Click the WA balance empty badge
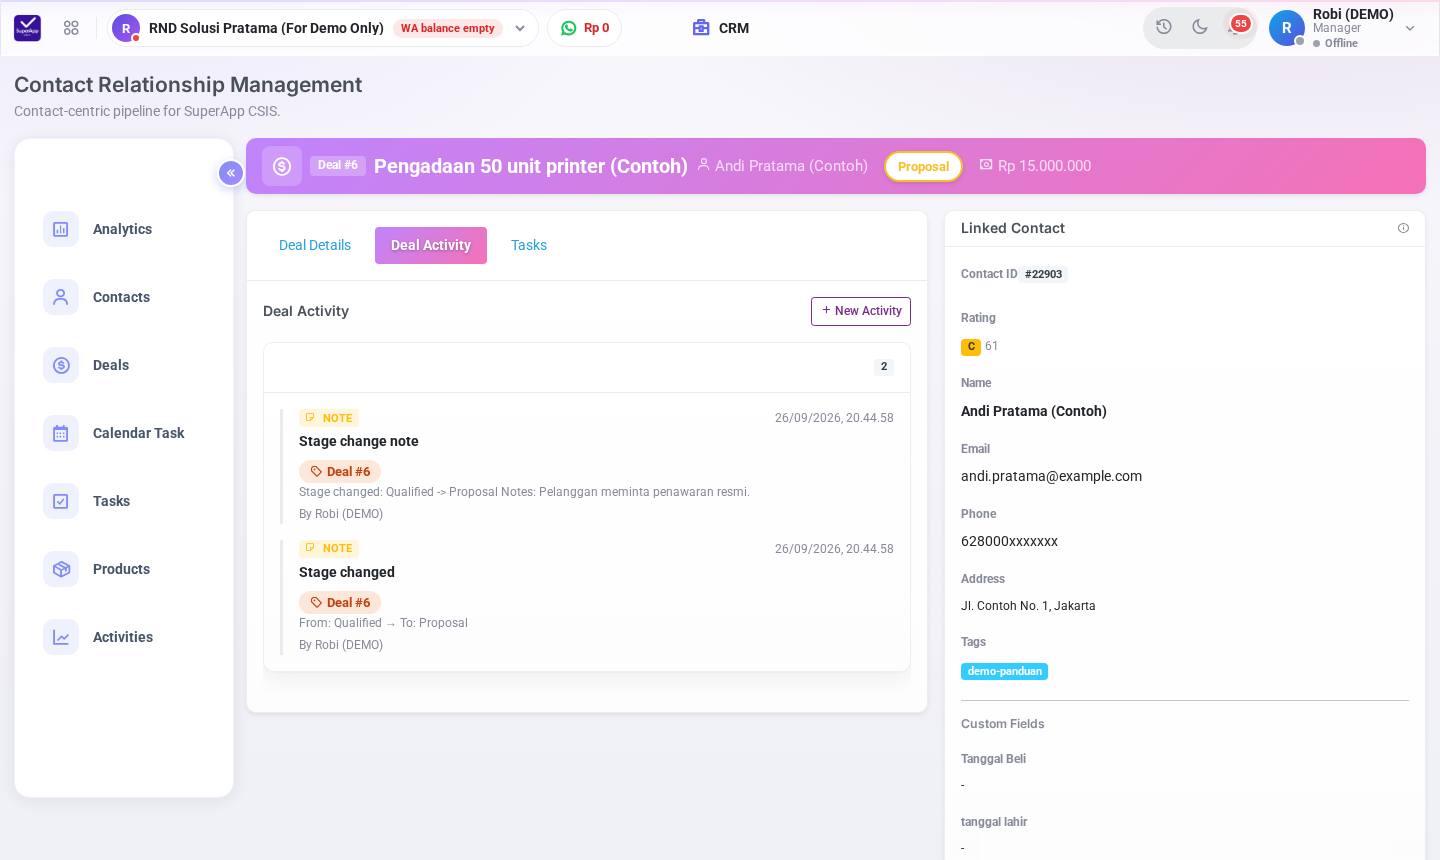 (x=448, y=28)
